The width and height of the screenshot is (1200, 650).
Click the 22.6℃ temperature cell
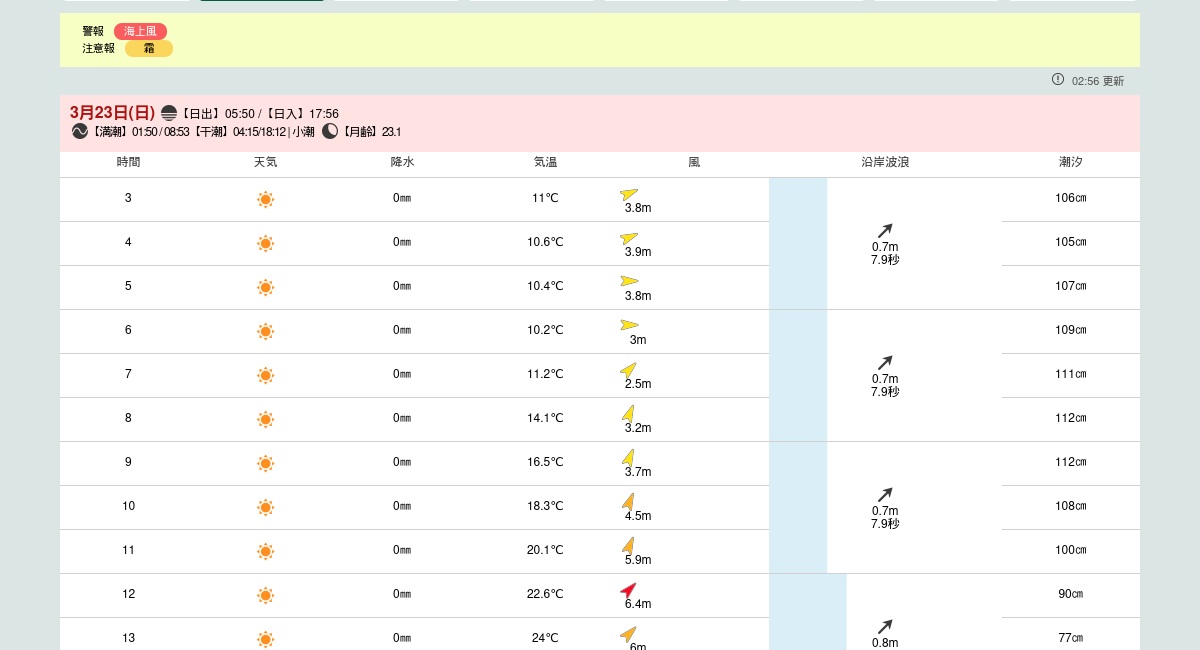(x=545, y=594)
